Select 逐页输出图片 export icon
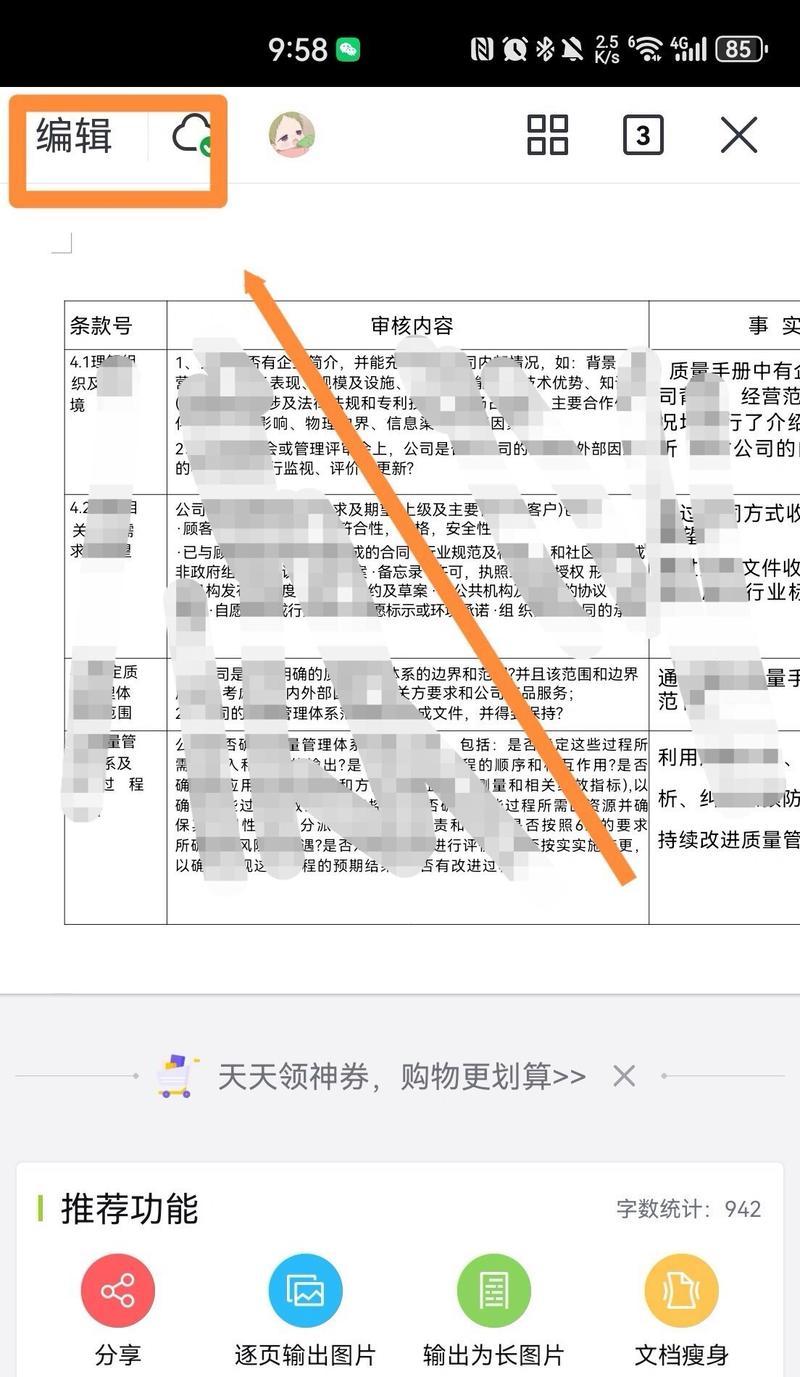 tap(305, 1291)
